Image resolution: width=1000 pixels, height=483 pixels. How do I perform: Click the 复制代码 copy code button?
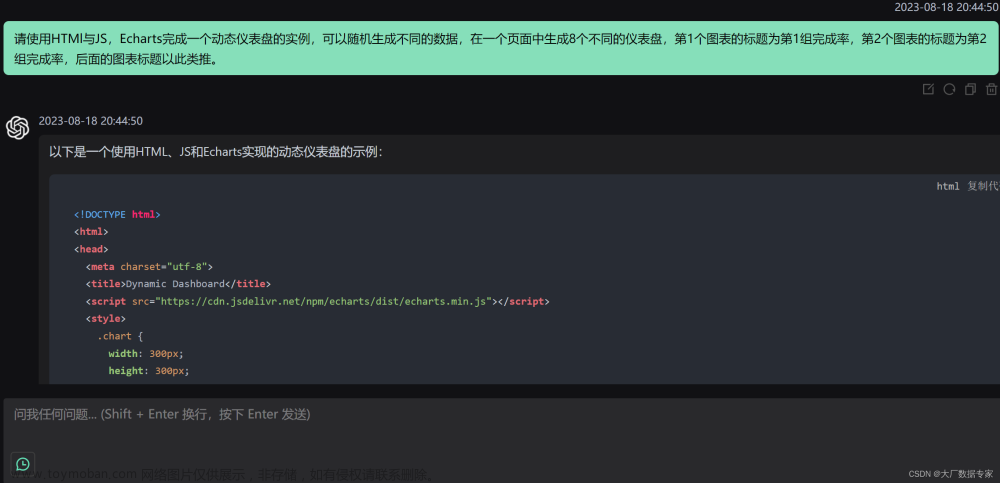[983, 186]
